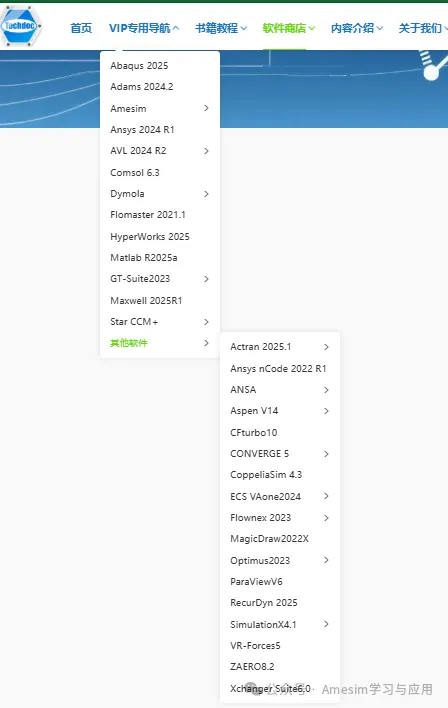The height and width of the screenshot is (708, 448).
Task: Expand the Dymola submenu chevron
Action: [206, 194]
